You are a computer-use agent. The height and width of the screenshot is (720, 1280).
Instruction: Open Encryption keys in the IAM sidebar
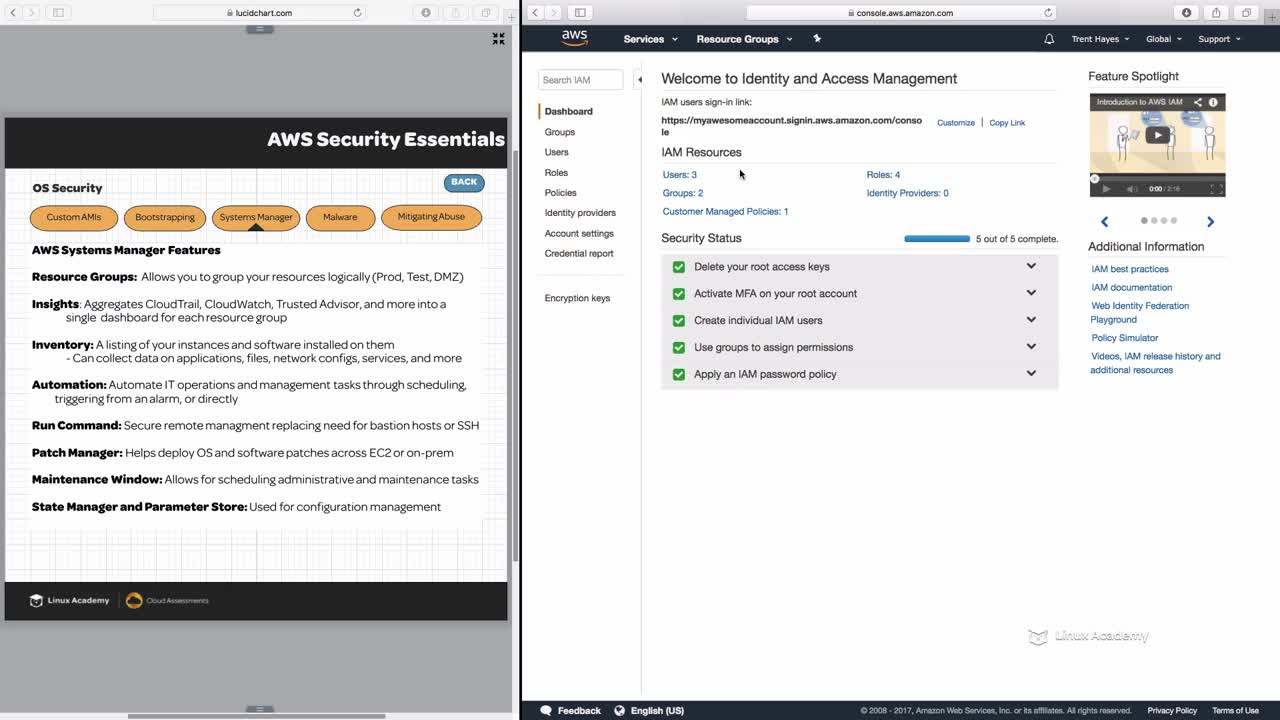577,298
